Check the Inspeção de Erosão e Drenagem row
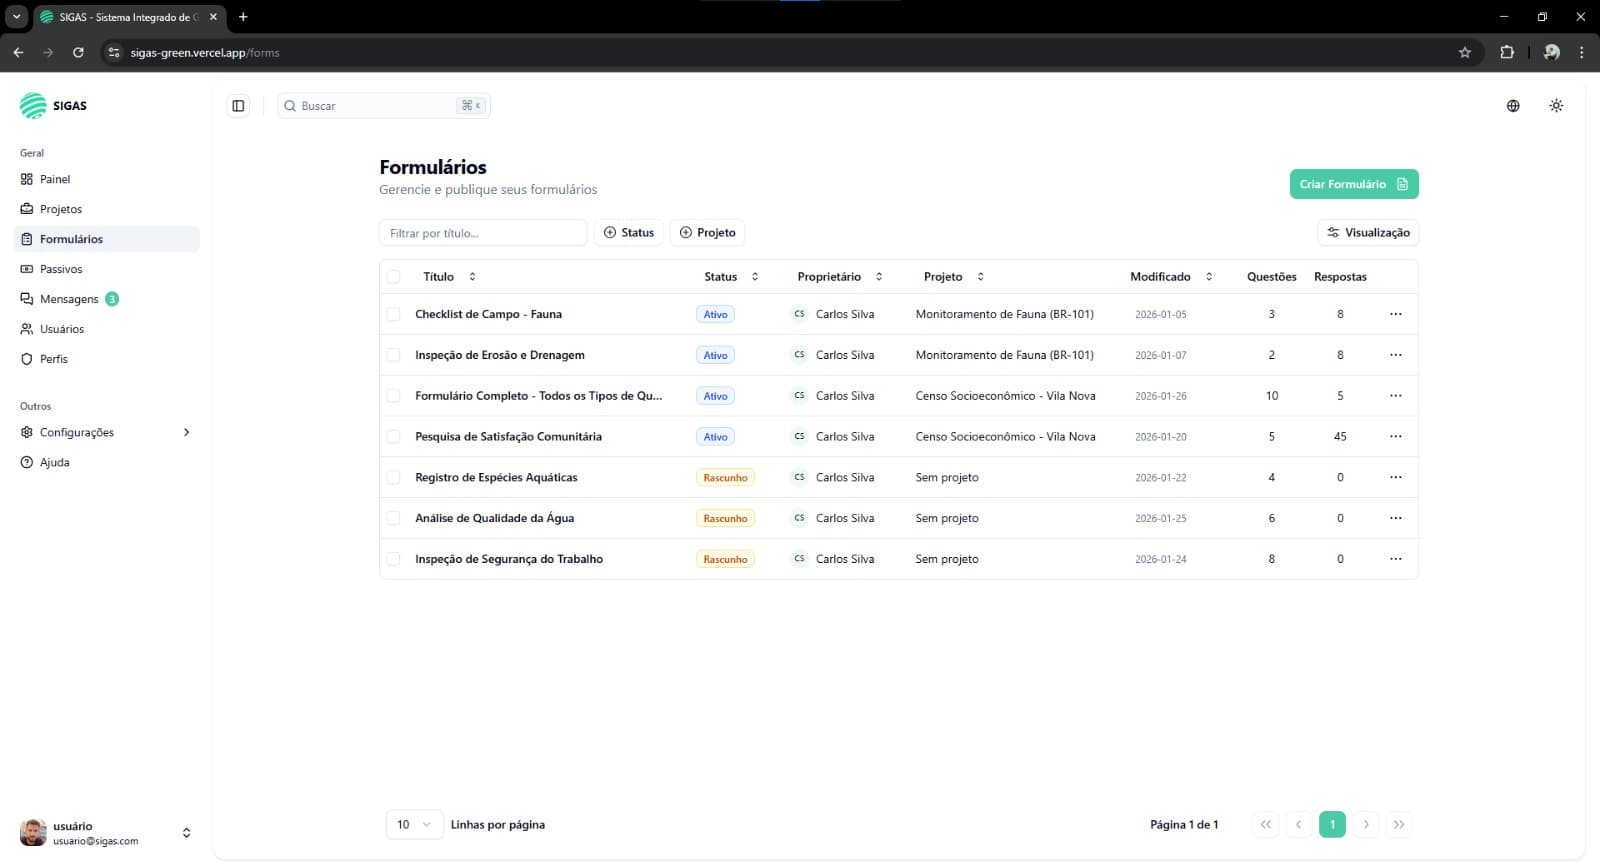 coord(393,355)
